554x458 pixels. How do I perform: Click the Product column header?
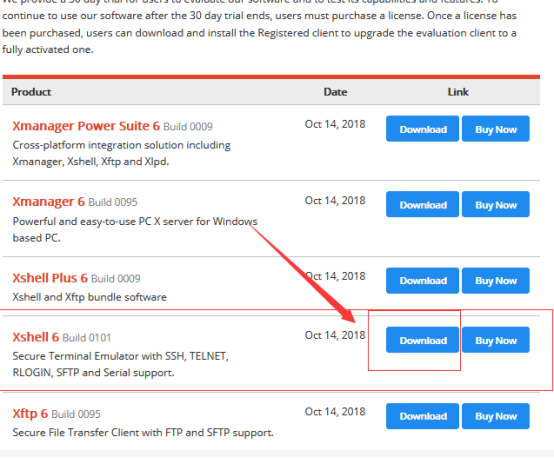(31, 92)
